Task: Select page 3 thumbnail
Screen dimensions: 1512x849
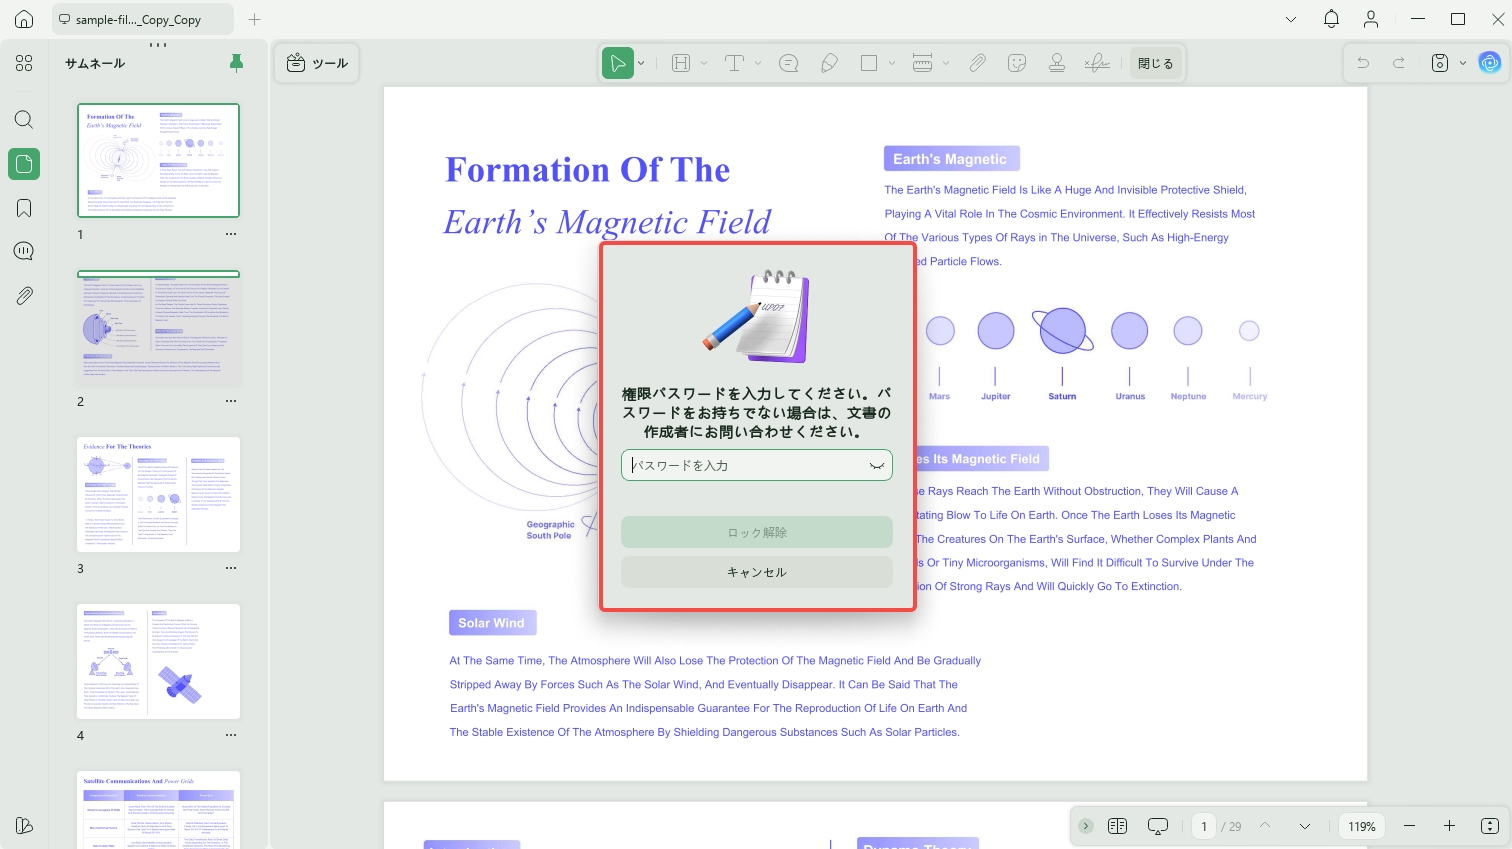Action: click(x=159, y=494)
